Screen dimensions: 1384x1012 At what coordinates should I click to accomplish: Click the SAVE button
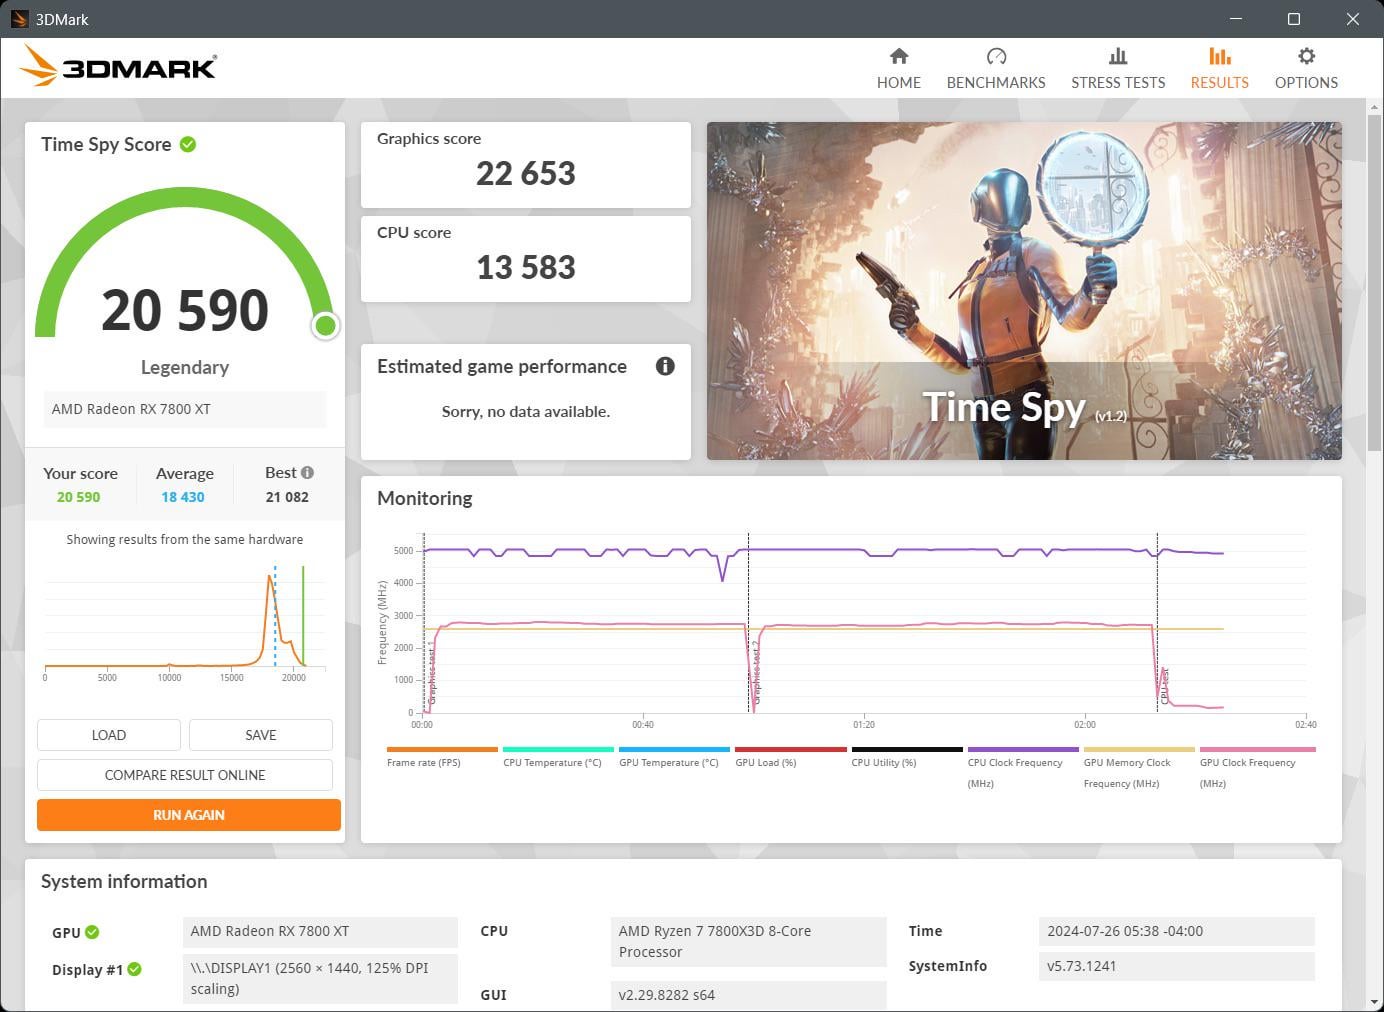pos(261,735)
